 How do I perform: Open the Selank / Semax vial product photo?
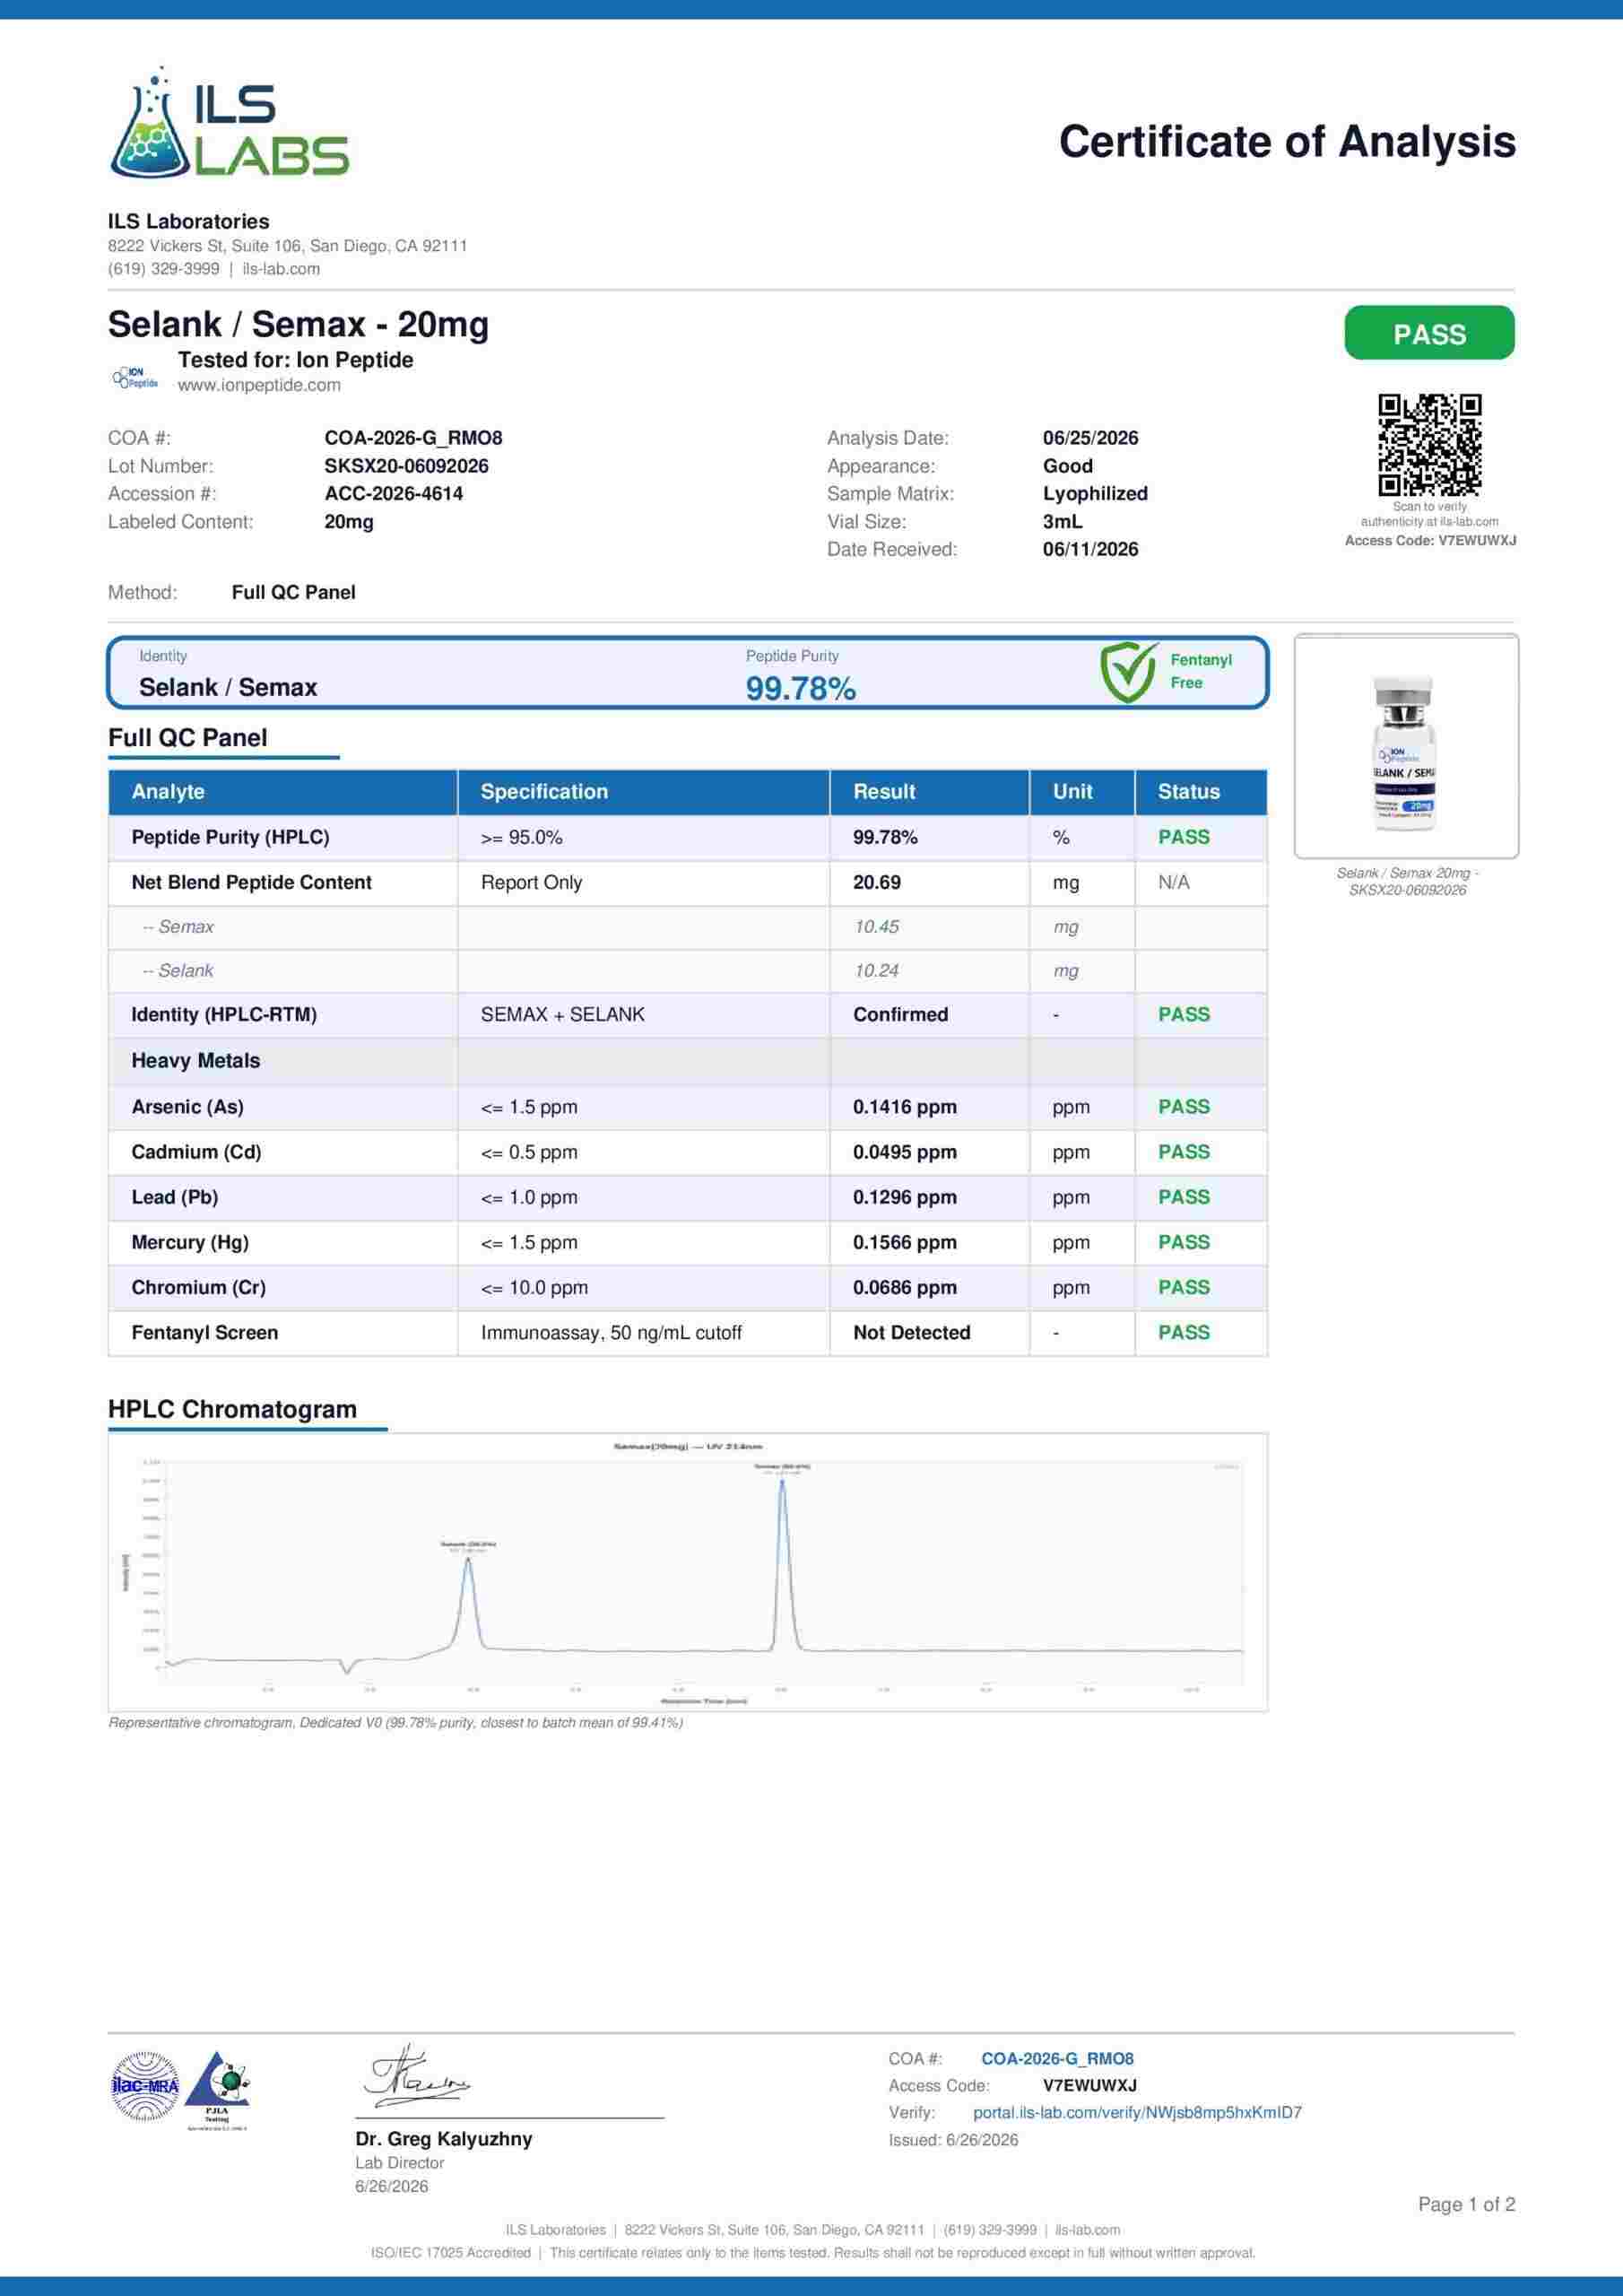[1406, 746]
